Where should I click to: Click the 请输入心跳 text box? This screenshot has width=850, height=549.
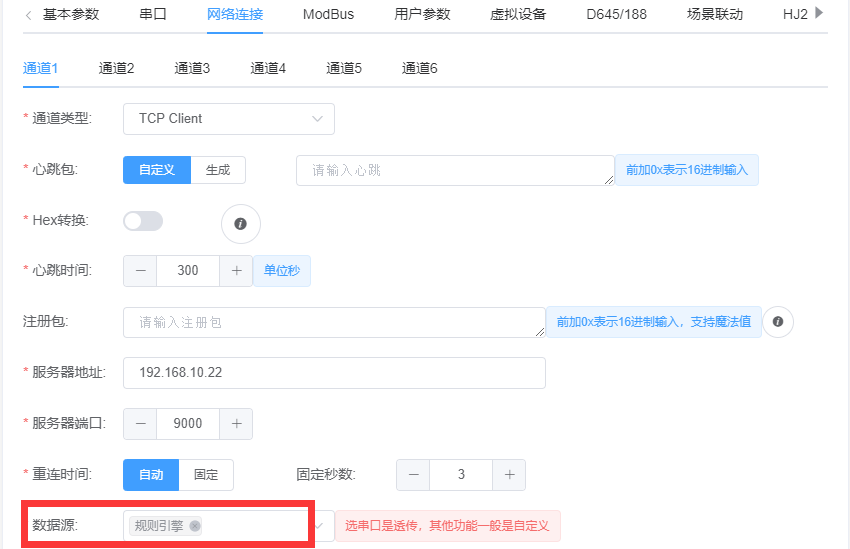click(x=455, y=170)
